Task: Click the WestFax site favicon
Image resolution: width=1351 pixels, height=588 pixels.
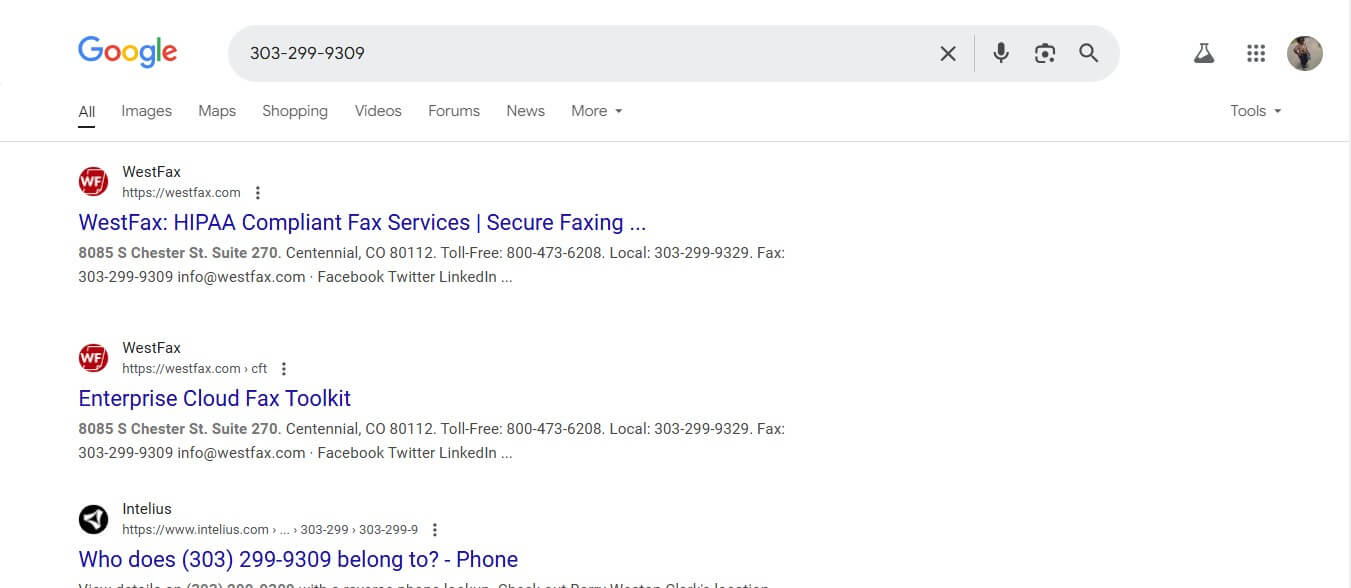Action: pos(93,181)
